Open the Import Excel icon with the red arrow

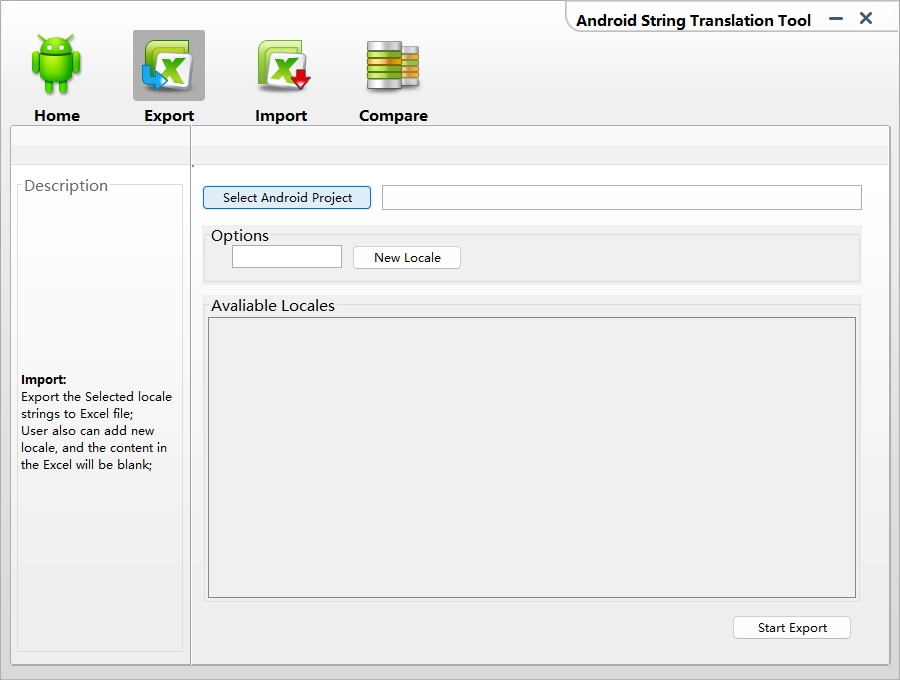283,65
